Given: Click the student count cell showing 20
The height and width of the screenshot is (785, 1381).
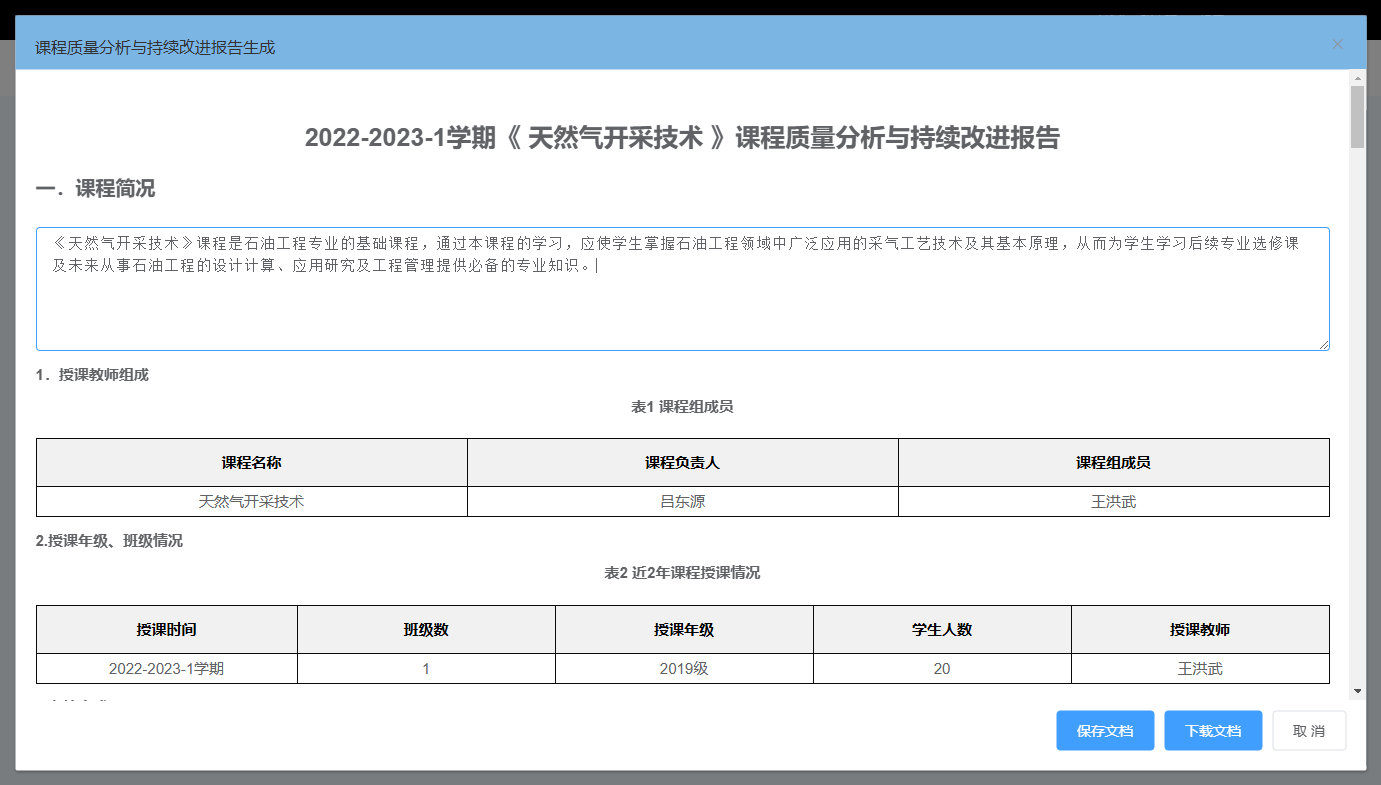Looking at the screenshot, I should point(941,668).
